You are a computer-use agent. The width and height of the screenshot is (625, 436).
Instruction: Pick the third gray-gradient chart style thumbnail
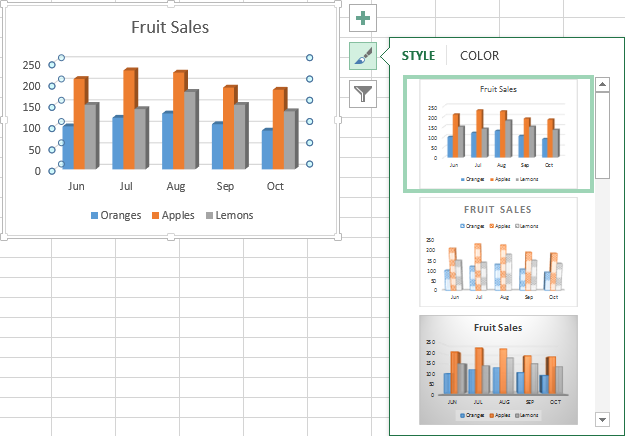click(x=498, y=371)
